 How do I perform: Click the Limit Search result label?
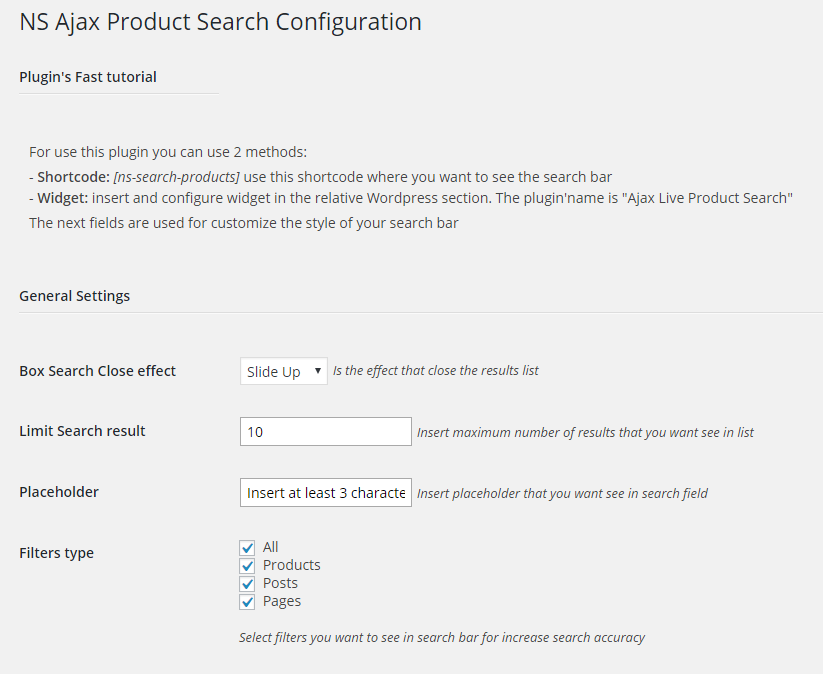82,431
